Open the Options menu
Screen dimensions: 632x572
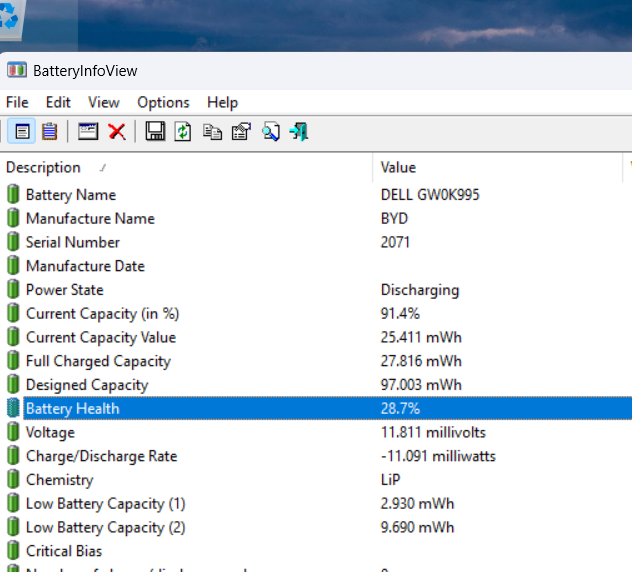(164, 102)
